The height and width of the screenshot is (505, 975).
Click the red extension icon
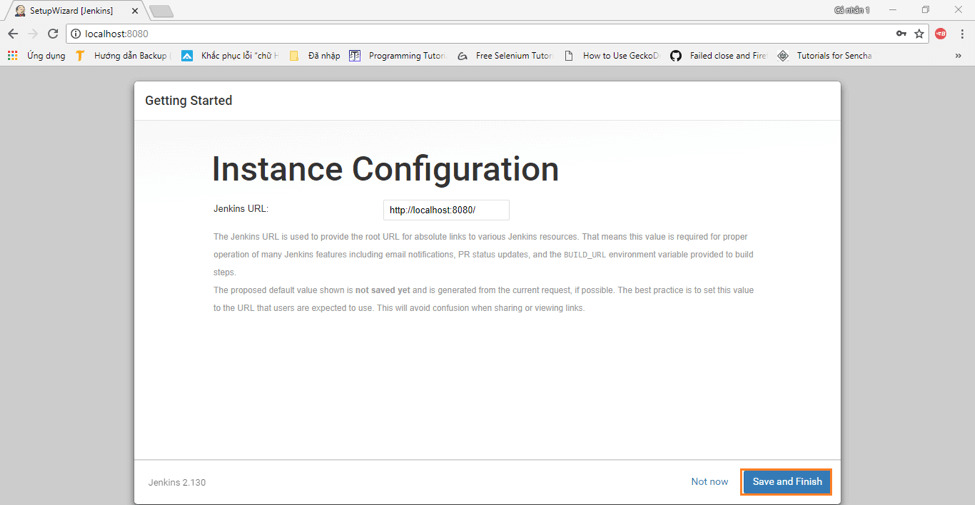[x=941, y=34]
